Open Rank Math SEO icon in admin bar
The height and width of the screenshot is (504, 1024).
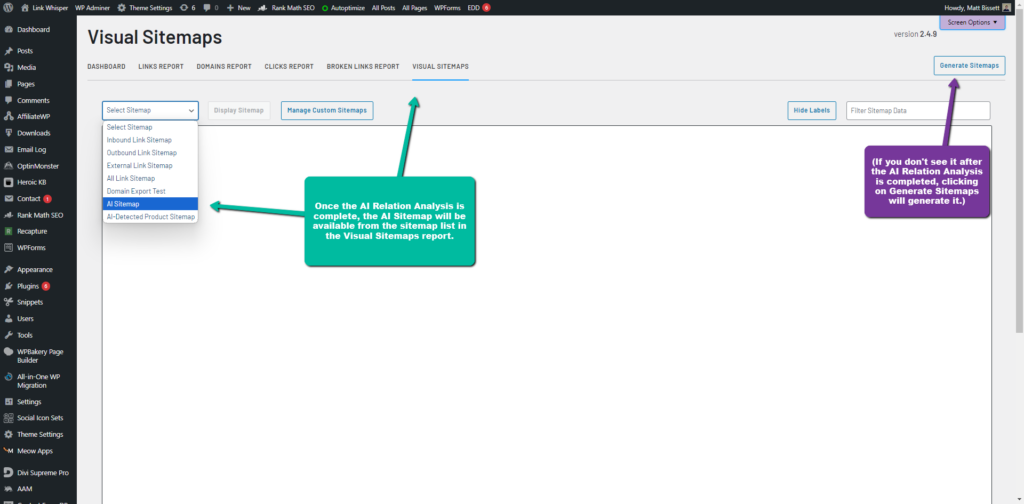tap(262, 8)
